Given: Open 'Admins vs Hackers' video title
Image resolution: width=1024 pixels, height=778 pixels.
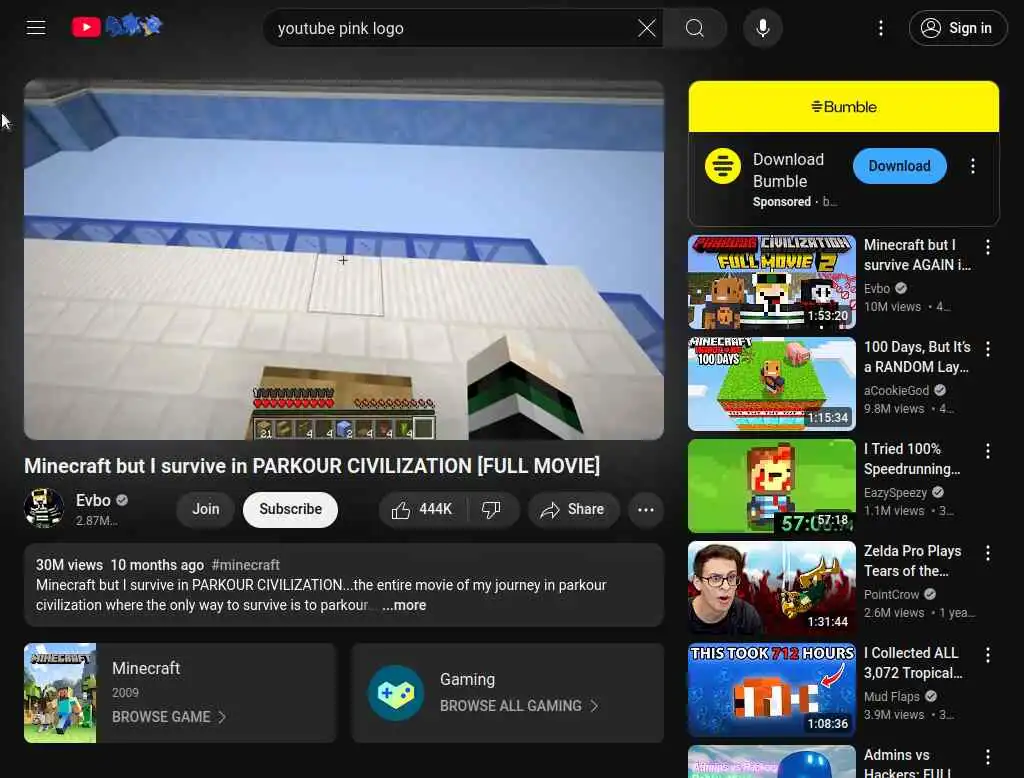Looking at the screenshot, I should pos(907,763).
